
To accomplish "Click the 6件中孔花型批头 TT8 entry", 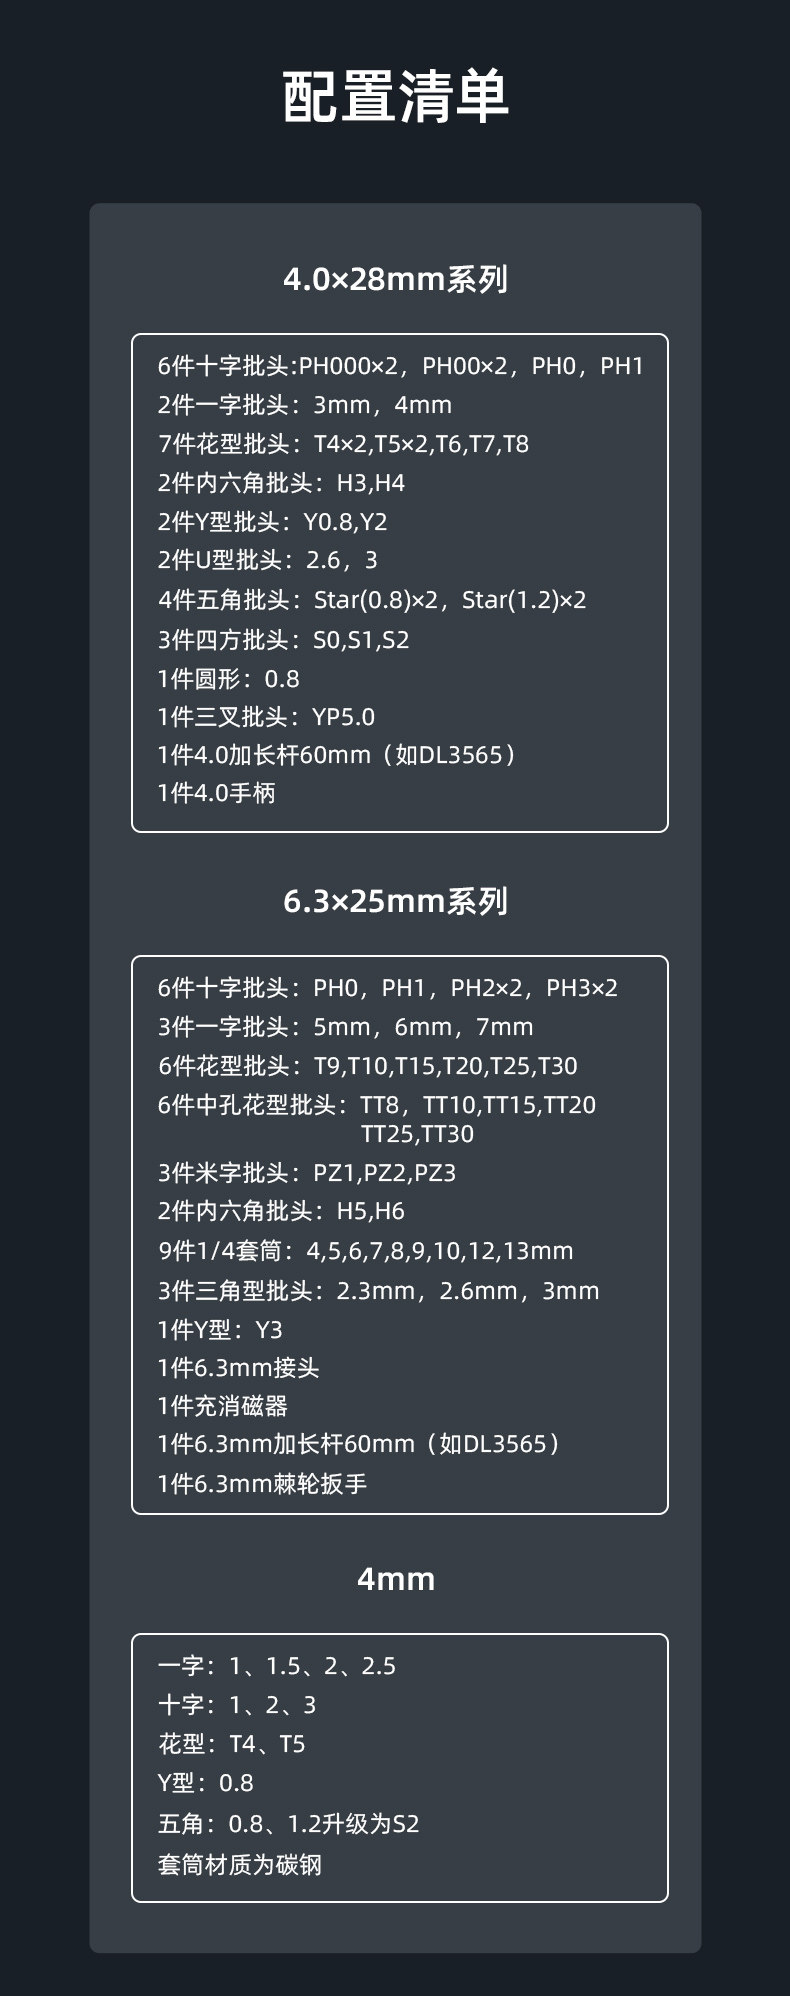I will (377, 1119).
